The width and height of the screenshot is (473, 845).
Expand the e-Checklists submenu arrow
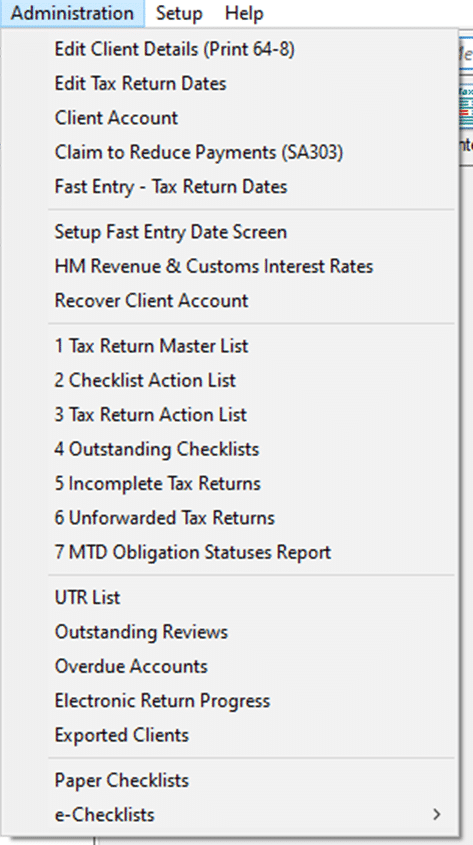(437, 815)
